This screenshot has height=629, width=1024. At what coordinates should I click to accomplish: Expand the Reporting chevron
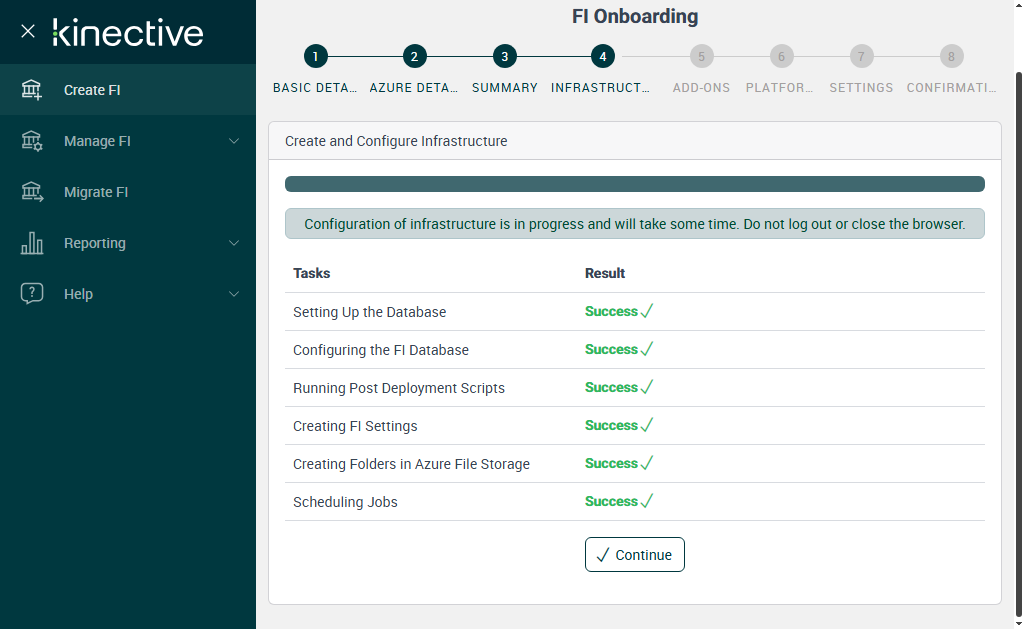coord(234,243)
